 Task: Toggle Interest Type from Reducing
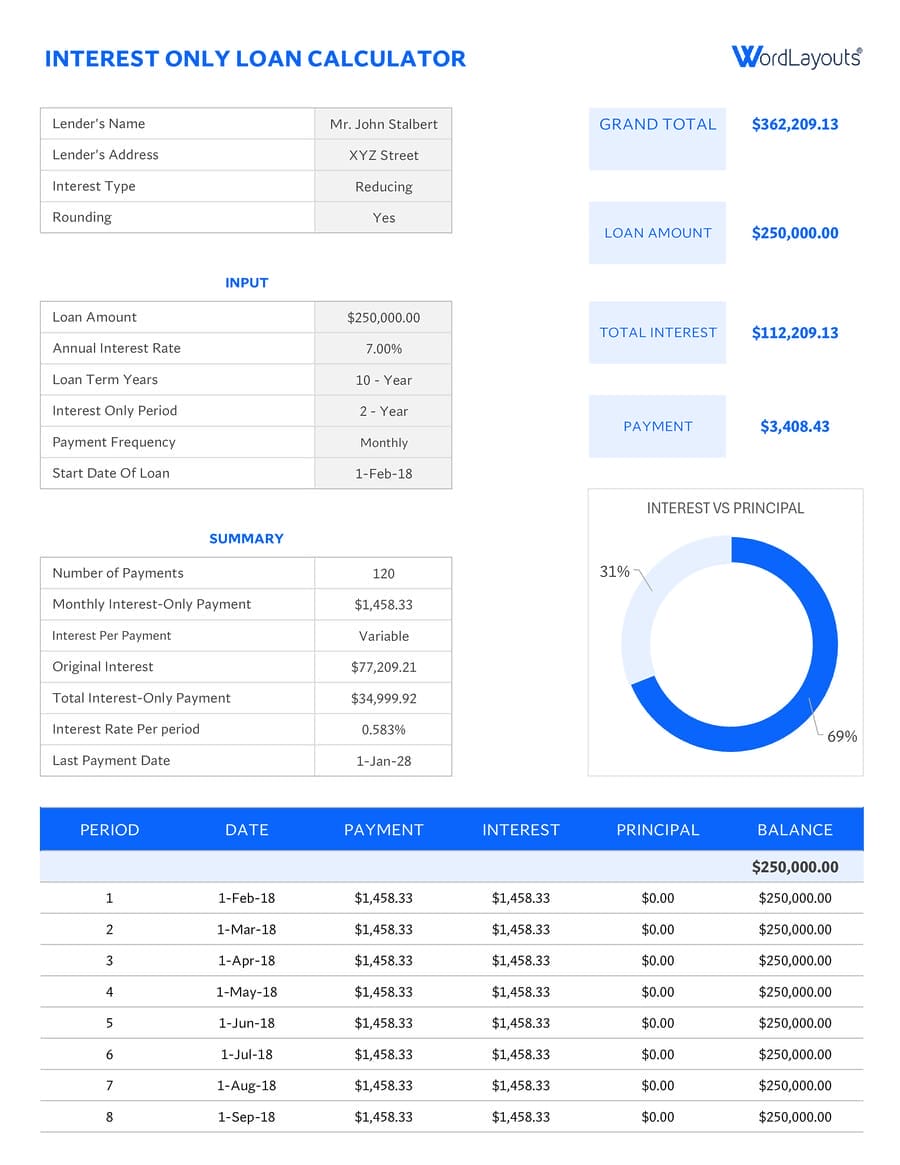pos(383,186)
